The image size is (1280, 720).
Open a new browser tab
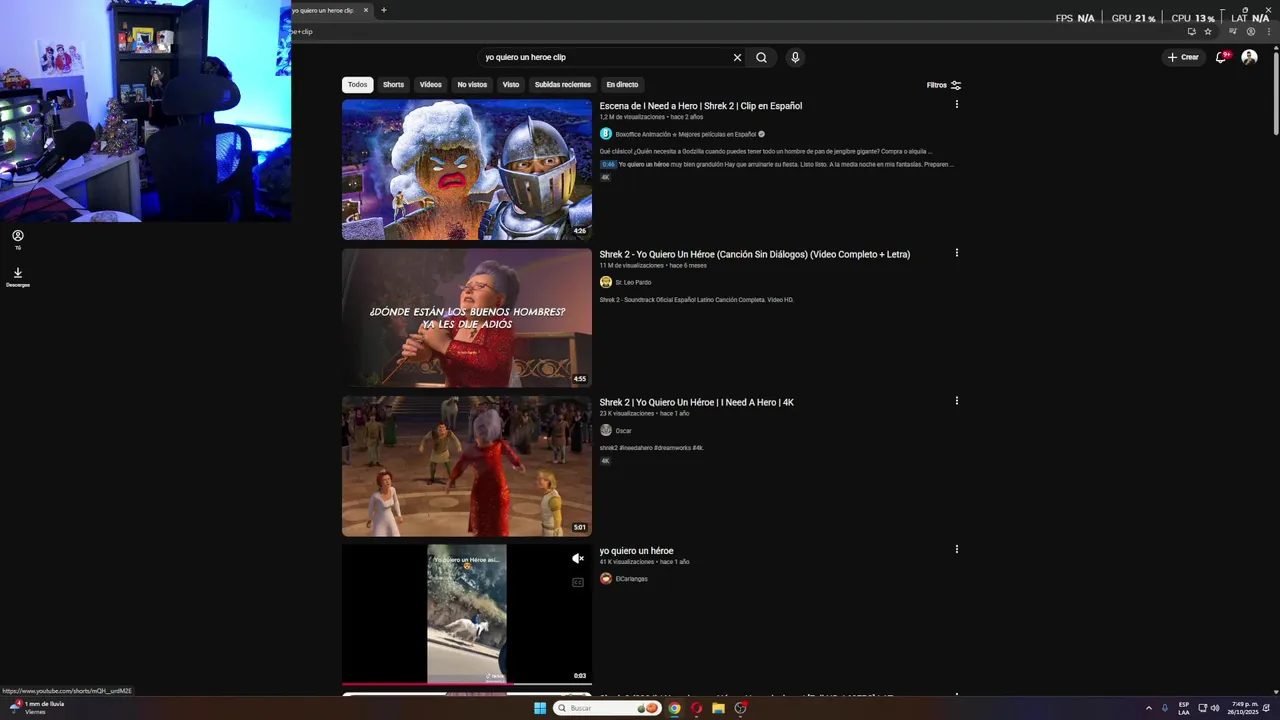[x=383, y=10]
